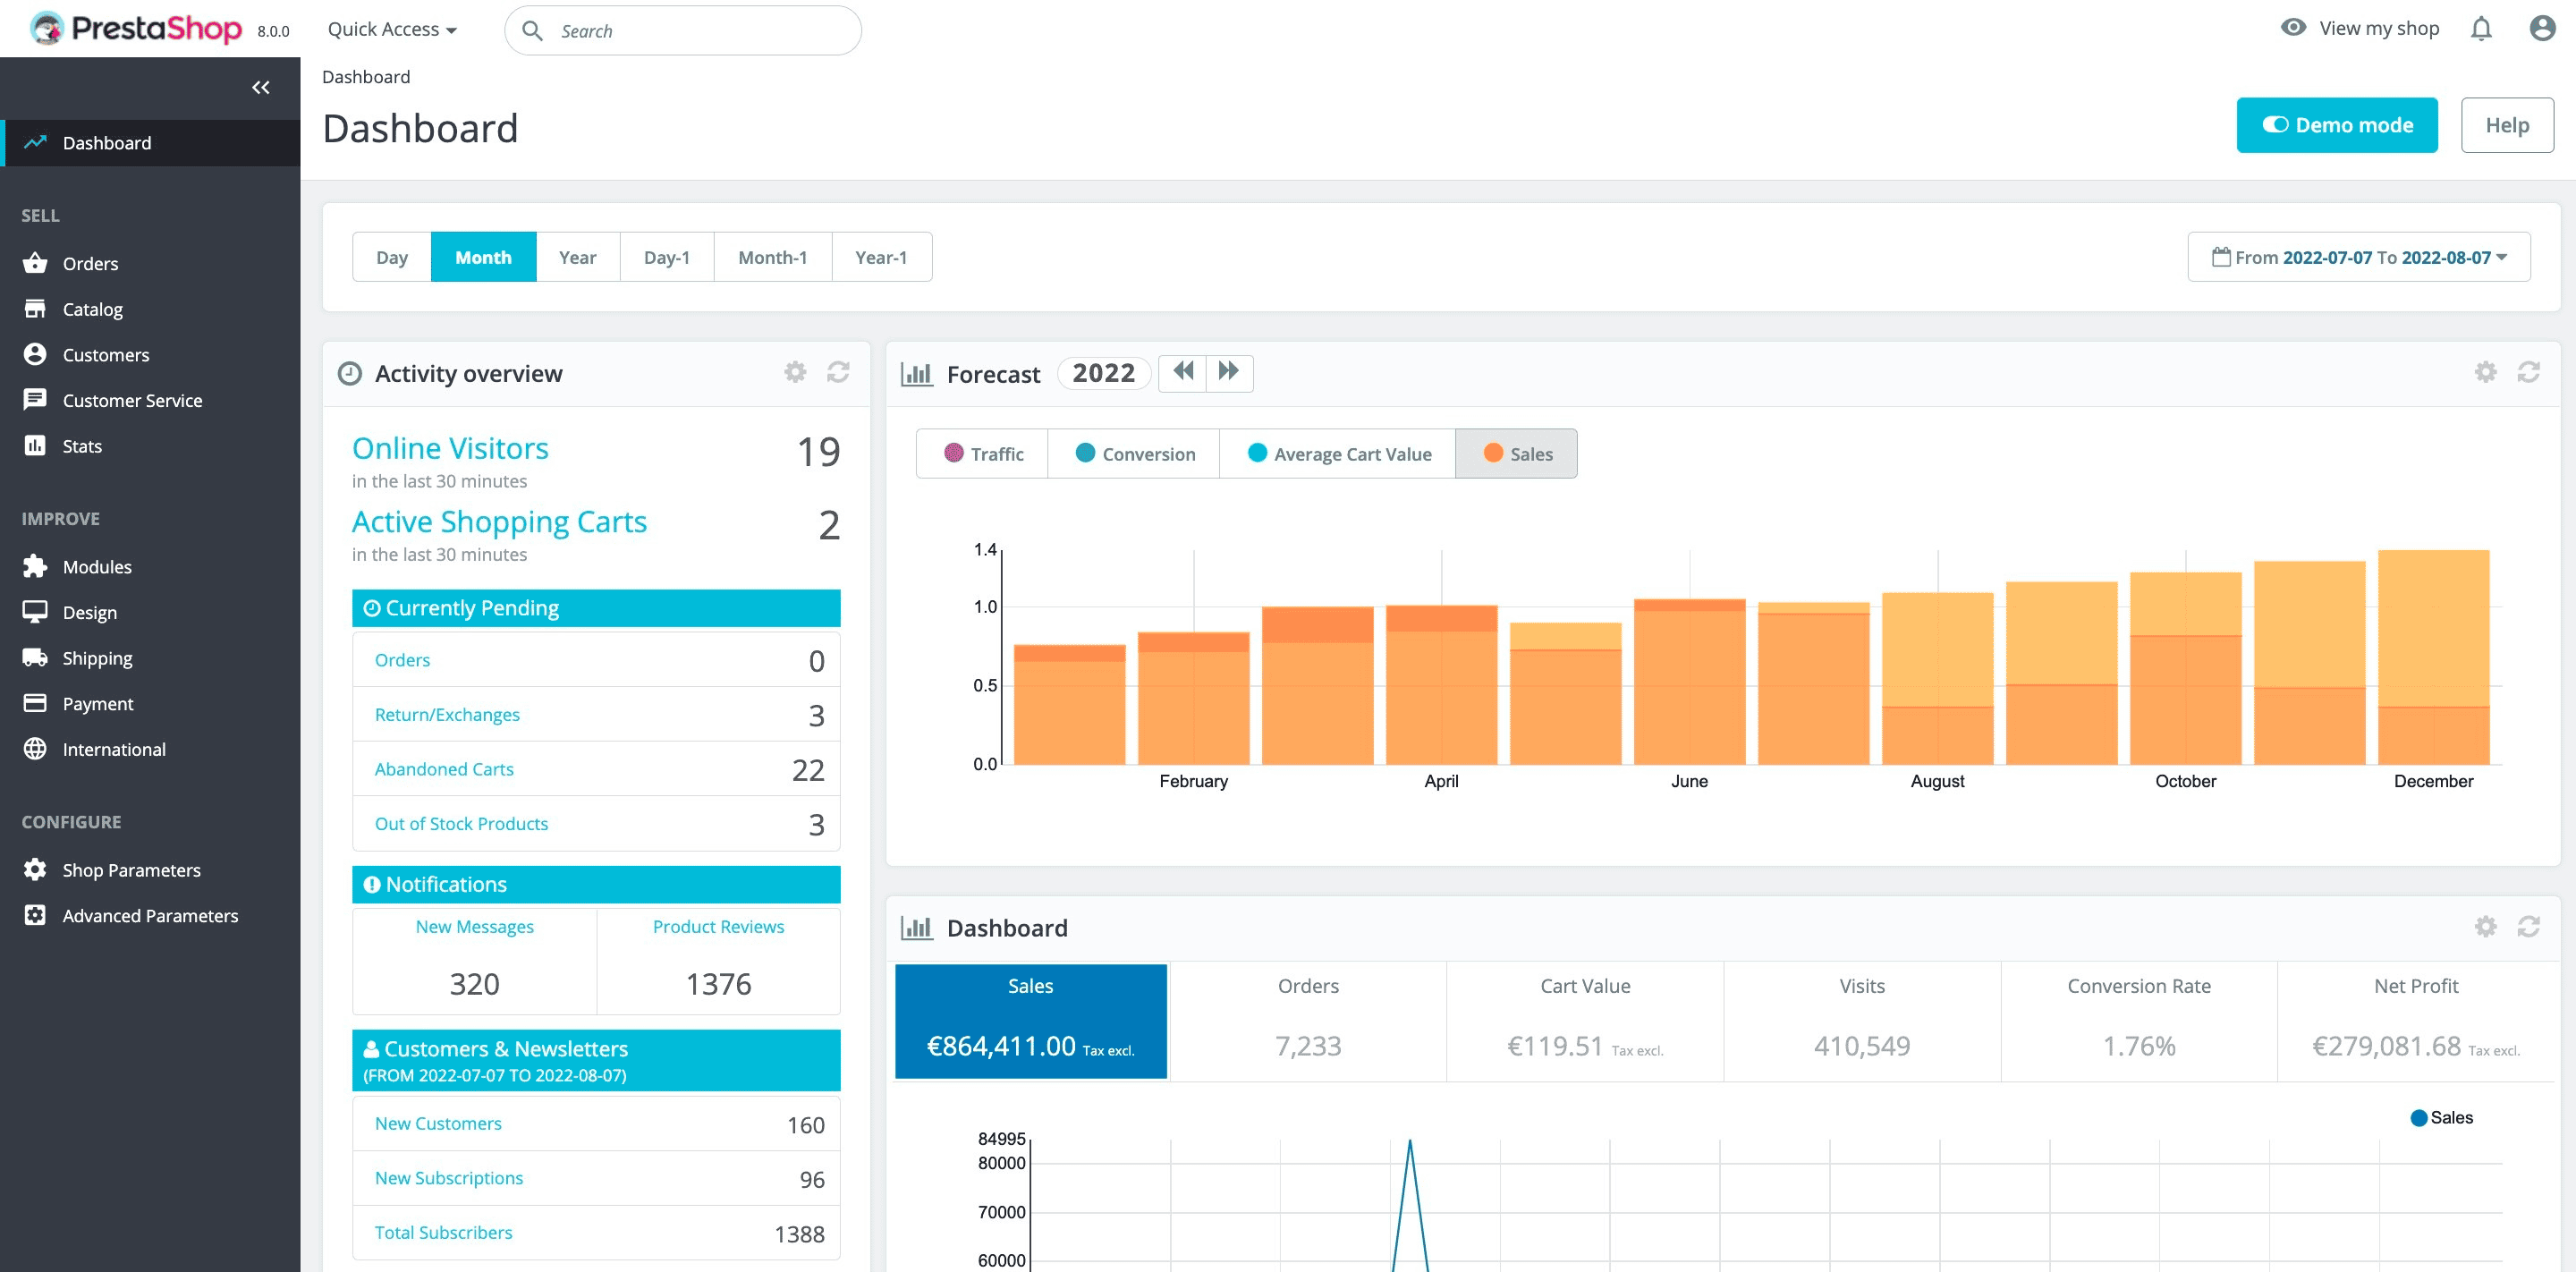The image size is (2576, 1272).
Task: Toggle Sales filter in Forecast chart
Action: (1514, 454)
